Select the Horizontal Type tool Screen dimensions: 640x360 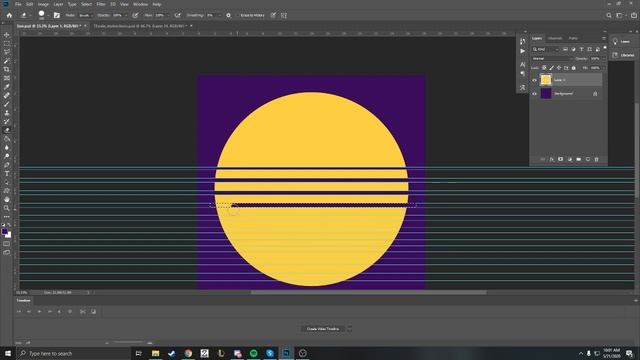point(7,173)
